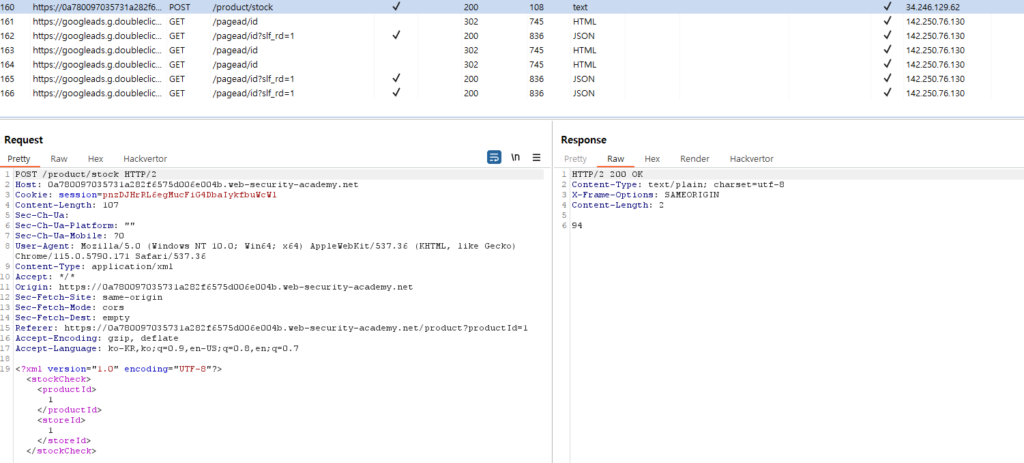Click the response Content-Type text/plain header
The image size is (1024, 463).
click(678, 185)
